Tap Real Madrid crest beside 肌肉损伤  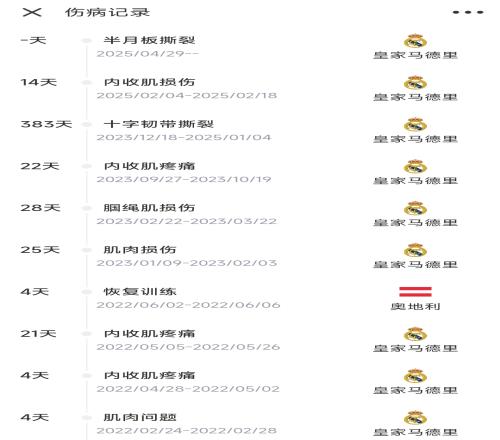[415, 250]
